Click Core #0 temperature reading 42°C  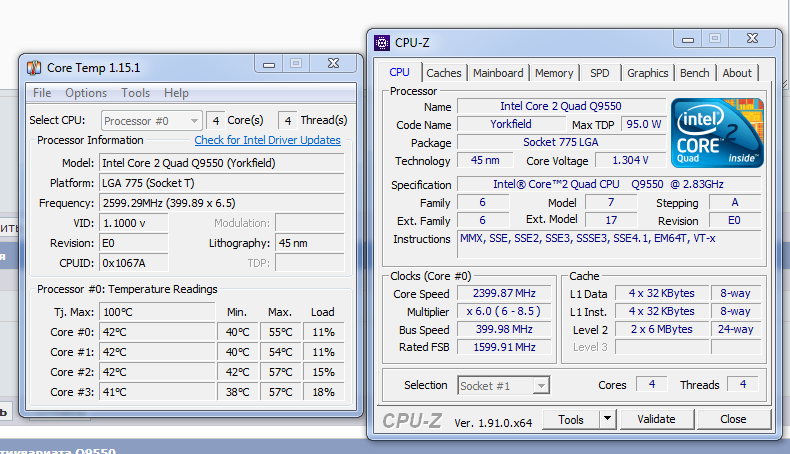pyautogui.click(x=157, y=333)
